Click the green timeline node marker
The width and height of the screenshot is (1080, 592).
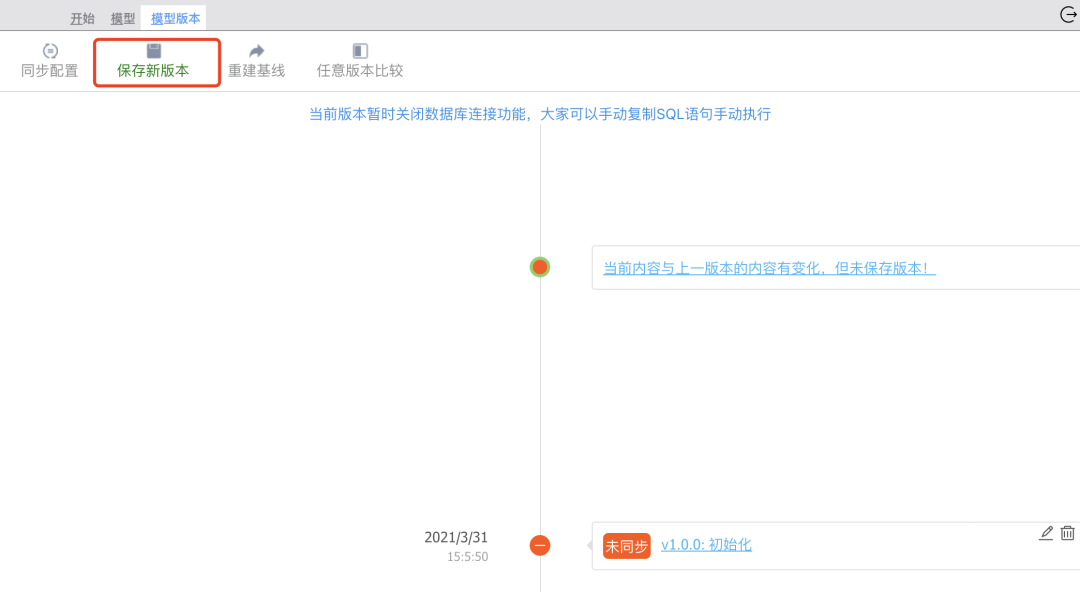pyautogui.click(x=540, y=267)
